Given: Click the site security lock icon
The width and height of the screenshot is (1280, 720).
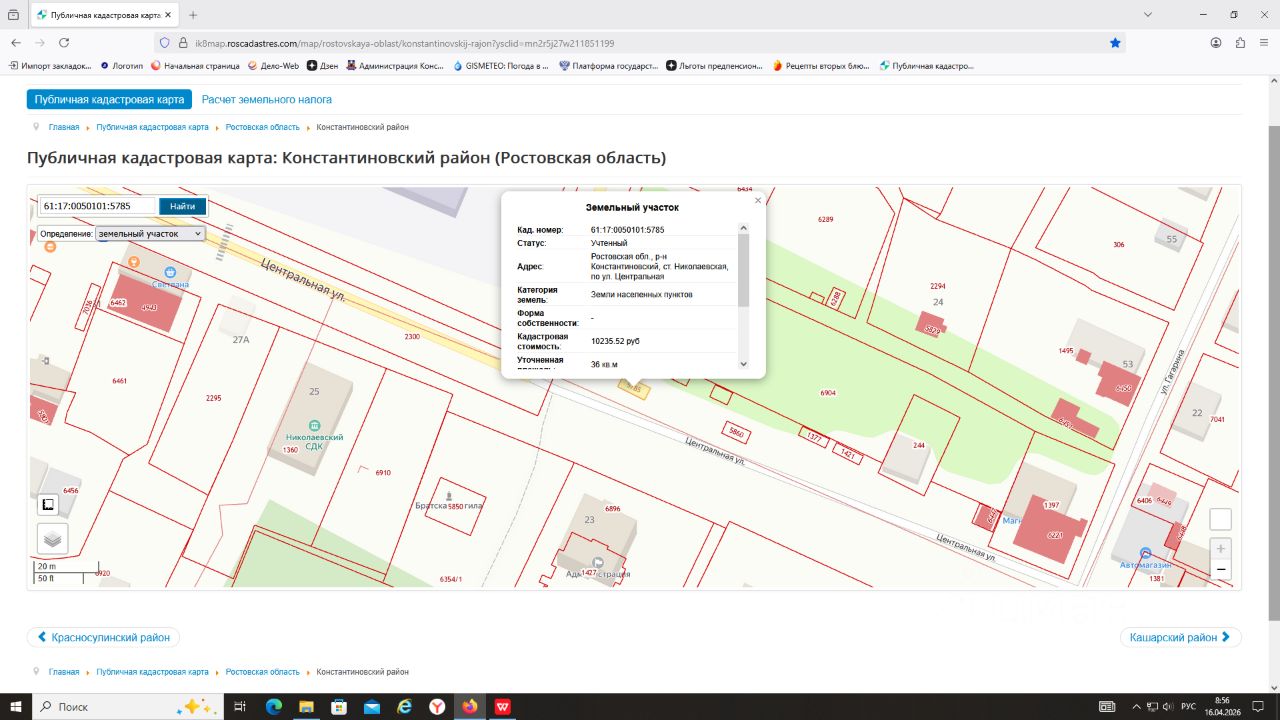Looking at the screenshot, I should [183, 43].
